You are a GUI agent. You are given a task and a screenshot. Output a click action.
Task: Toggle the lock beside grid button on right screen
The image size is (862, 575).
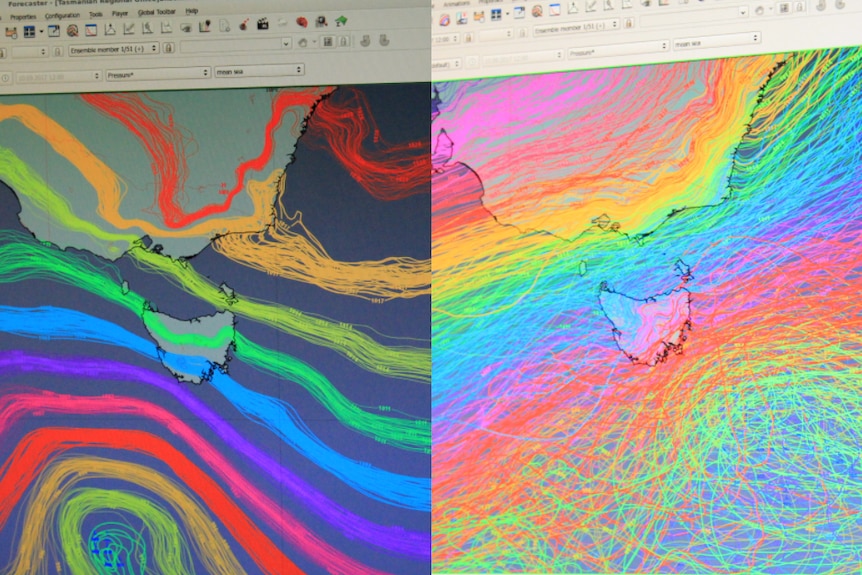tap(800, 7)
